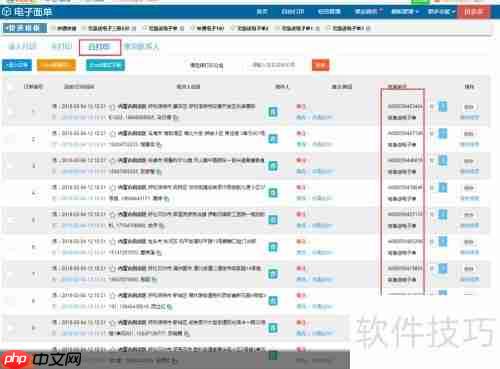This screenshot has height=369, width=500.
Task: Click the blue waybill icon in order row 3
Action: coord(442,160)
